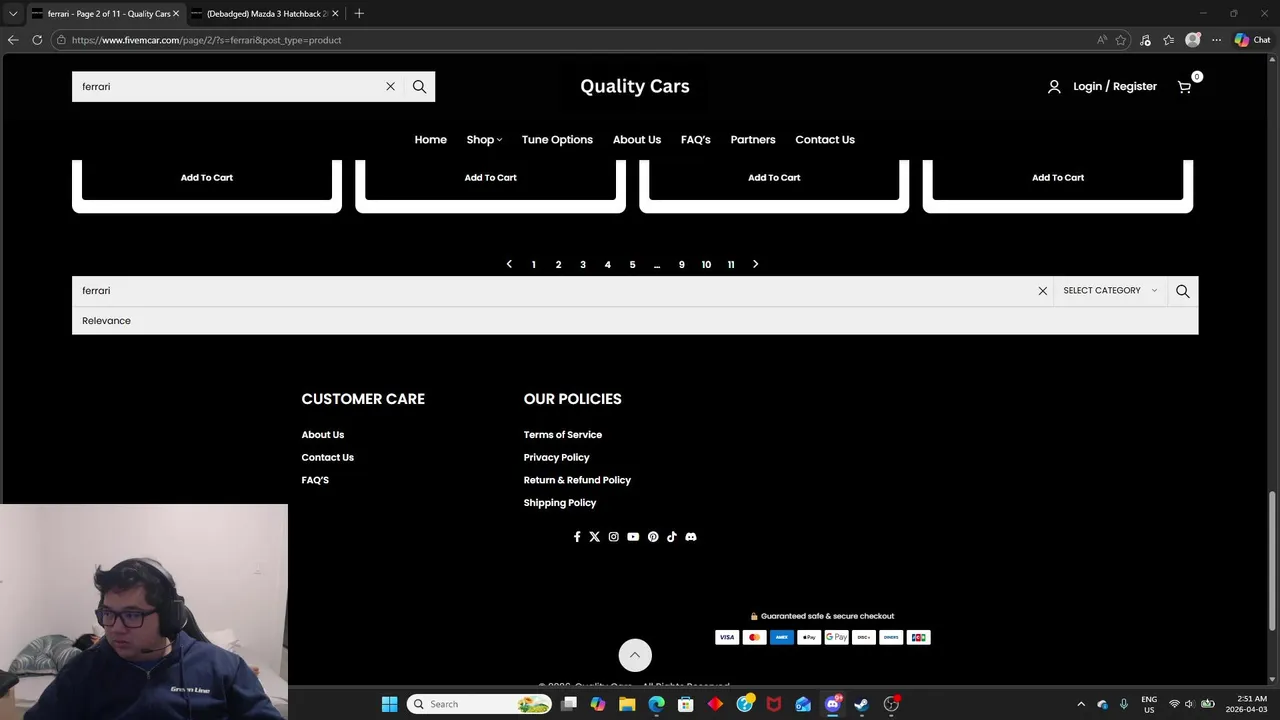Viewport: 1280px width, 720px height.
Task: Open the browser profile avatar
Action: tap(1192, 40)
